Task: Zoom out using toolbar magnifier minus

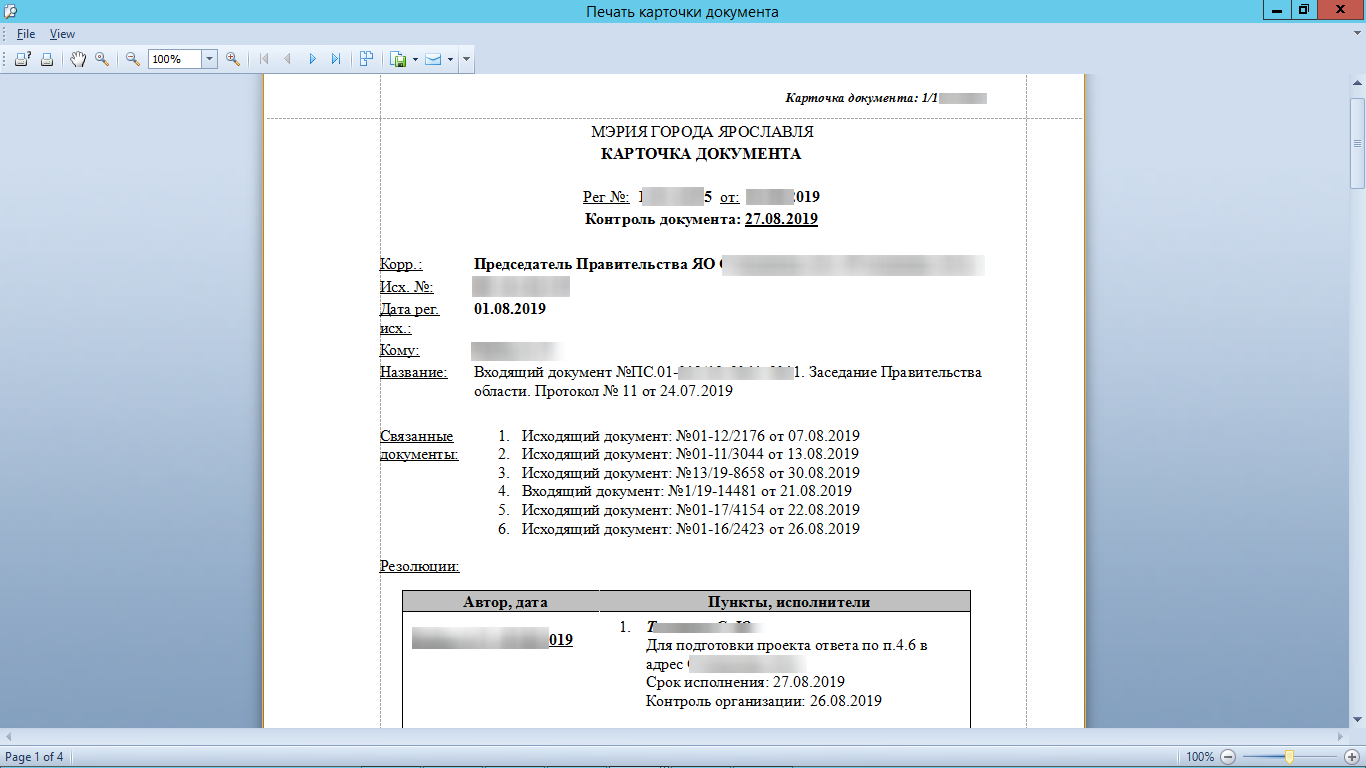Action: (132, 59)
